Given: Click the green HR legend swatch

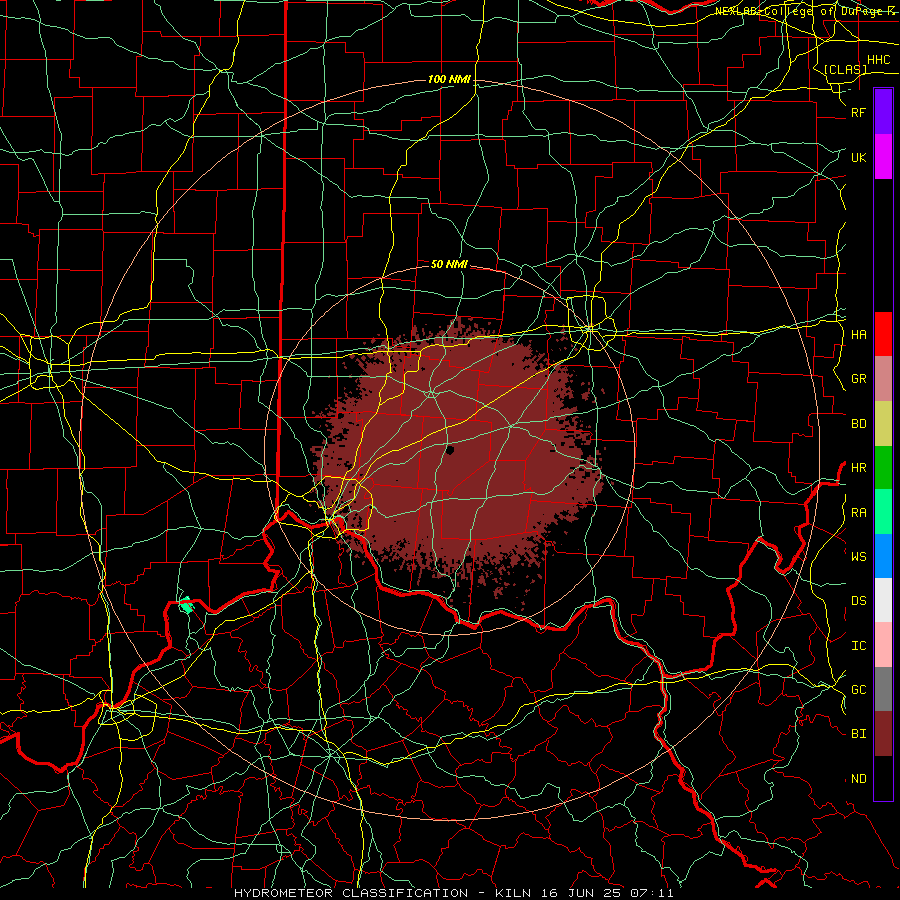Looking at the screenshot, I should (x=883, y=468).
